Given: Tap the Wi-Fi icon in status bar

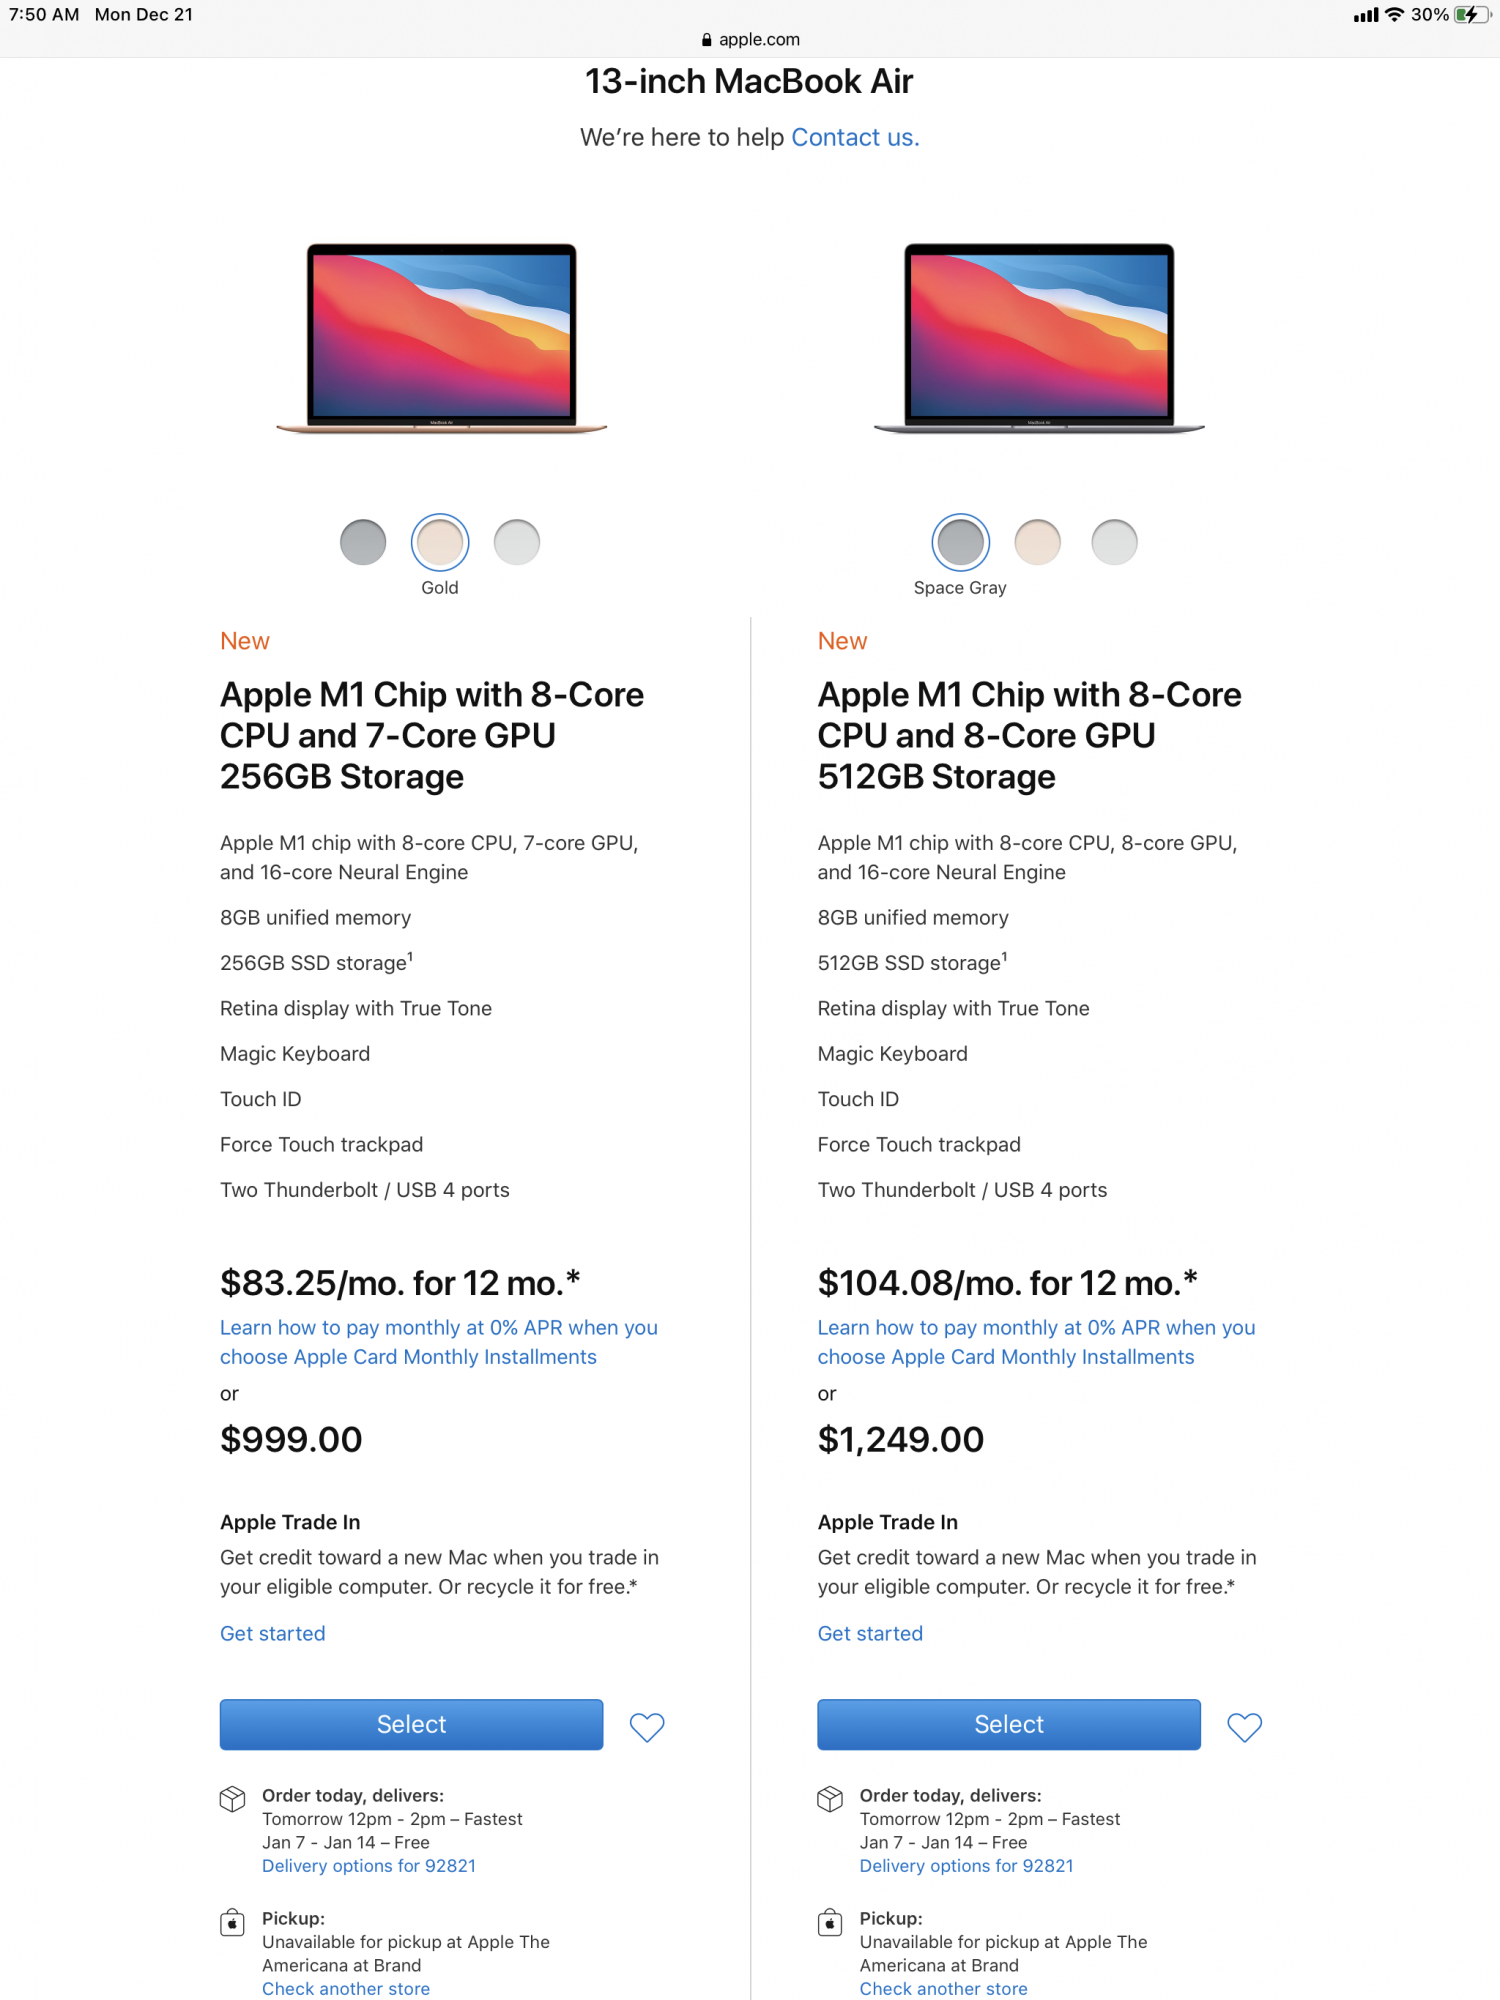Looking at the screenshot, I should pos(1394,15).
